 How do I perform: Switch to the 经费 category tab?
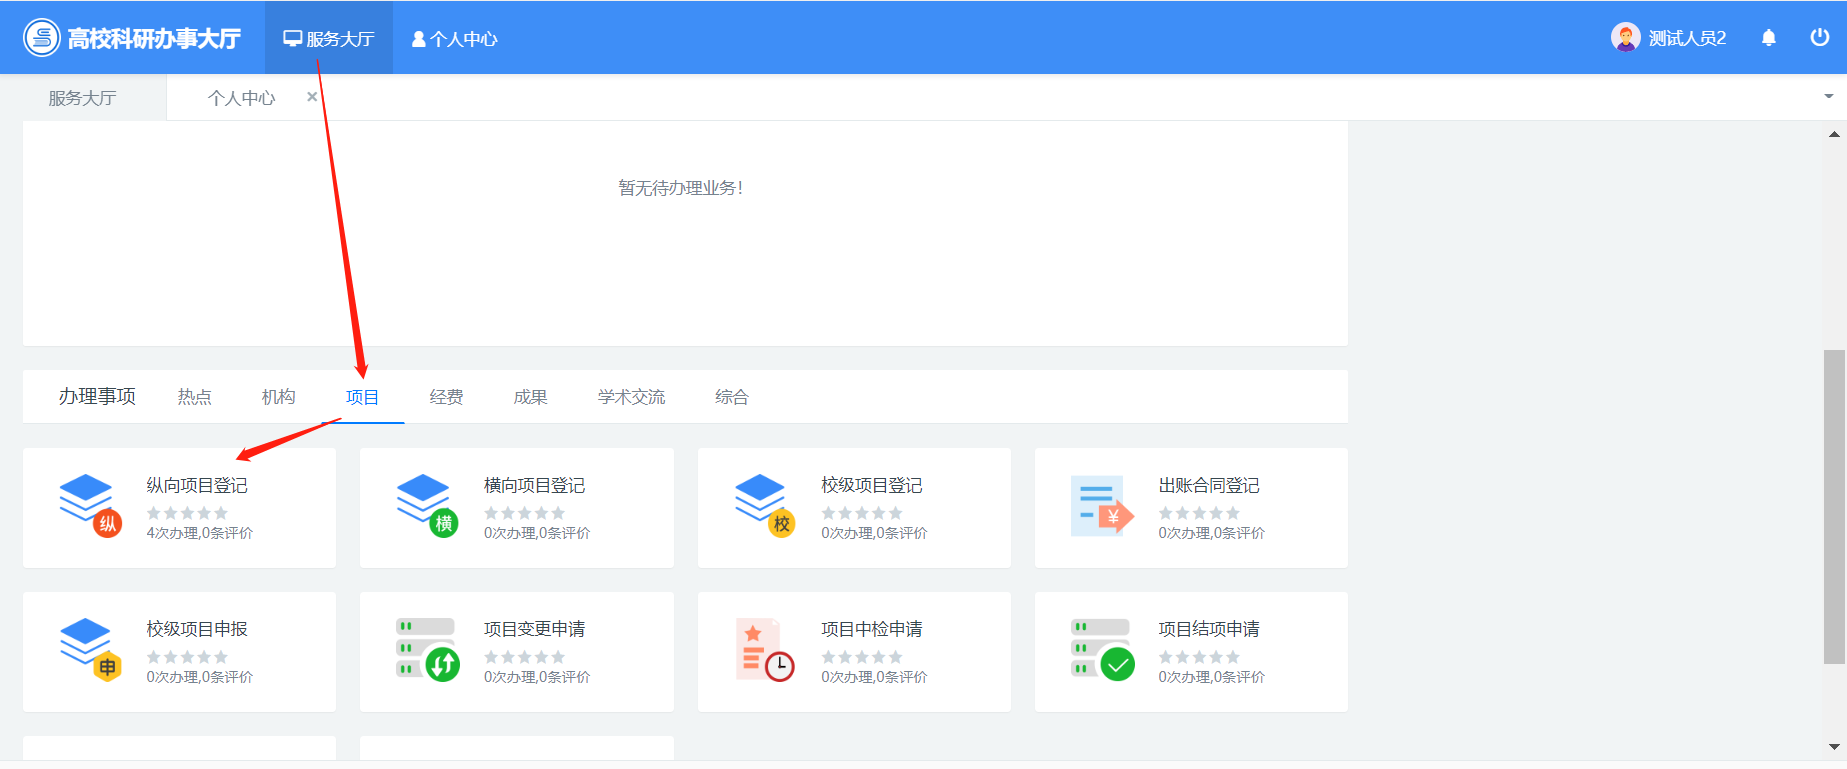click(446, 397)
